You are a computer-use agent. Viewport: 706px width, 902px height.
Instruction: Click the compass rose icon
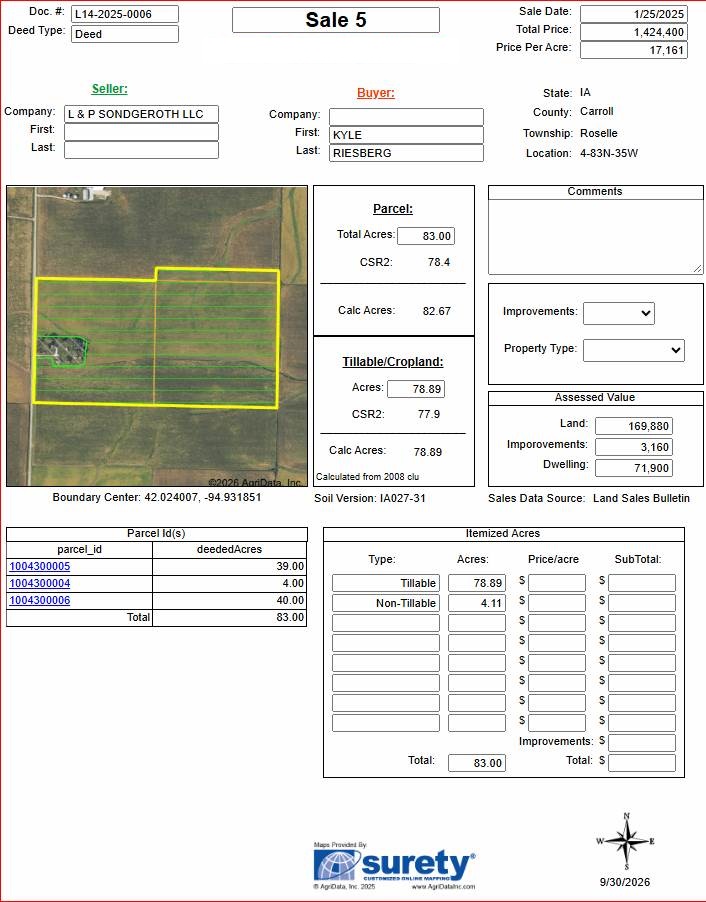627,841
